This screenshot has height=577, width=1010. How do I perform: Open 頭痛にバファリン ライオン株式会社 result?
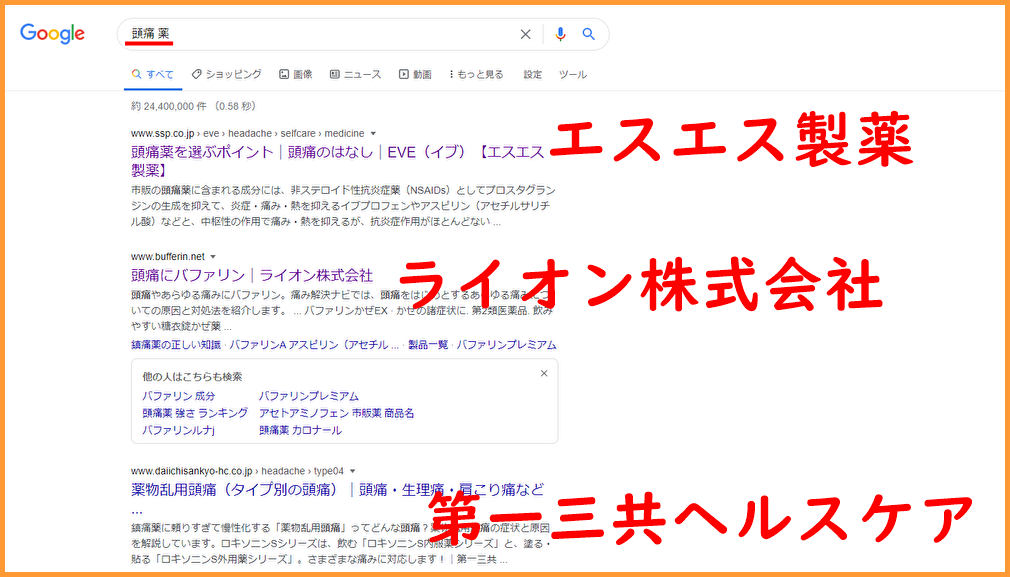pyautogui.click(x=252, y=276)
